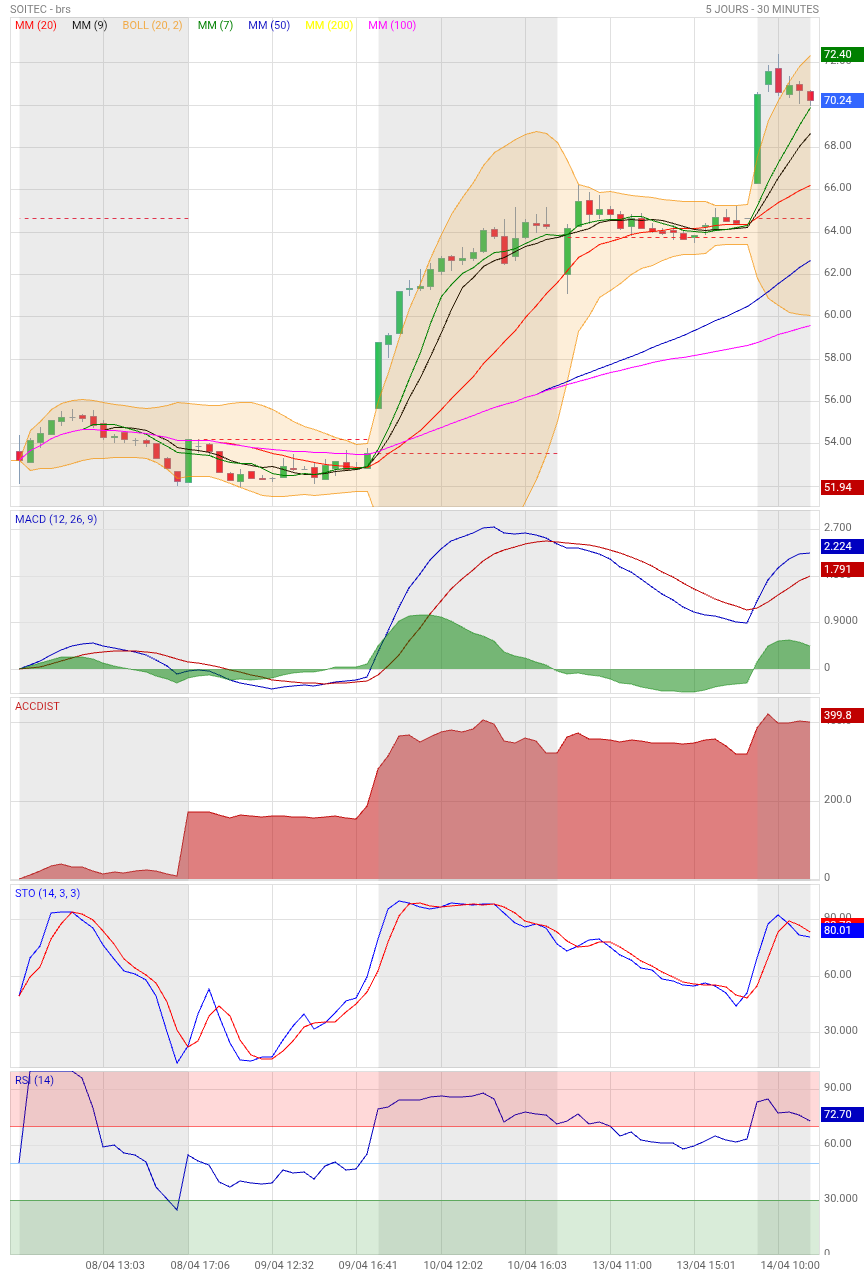This screenshot has height=1275, width=864.
Task: Click the MM (50) legend label
Action: (x=269, y=25)
